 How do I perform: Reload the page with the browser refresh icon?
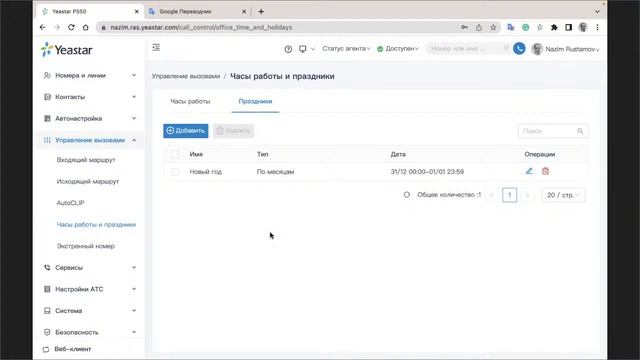(x=71, y=27)
